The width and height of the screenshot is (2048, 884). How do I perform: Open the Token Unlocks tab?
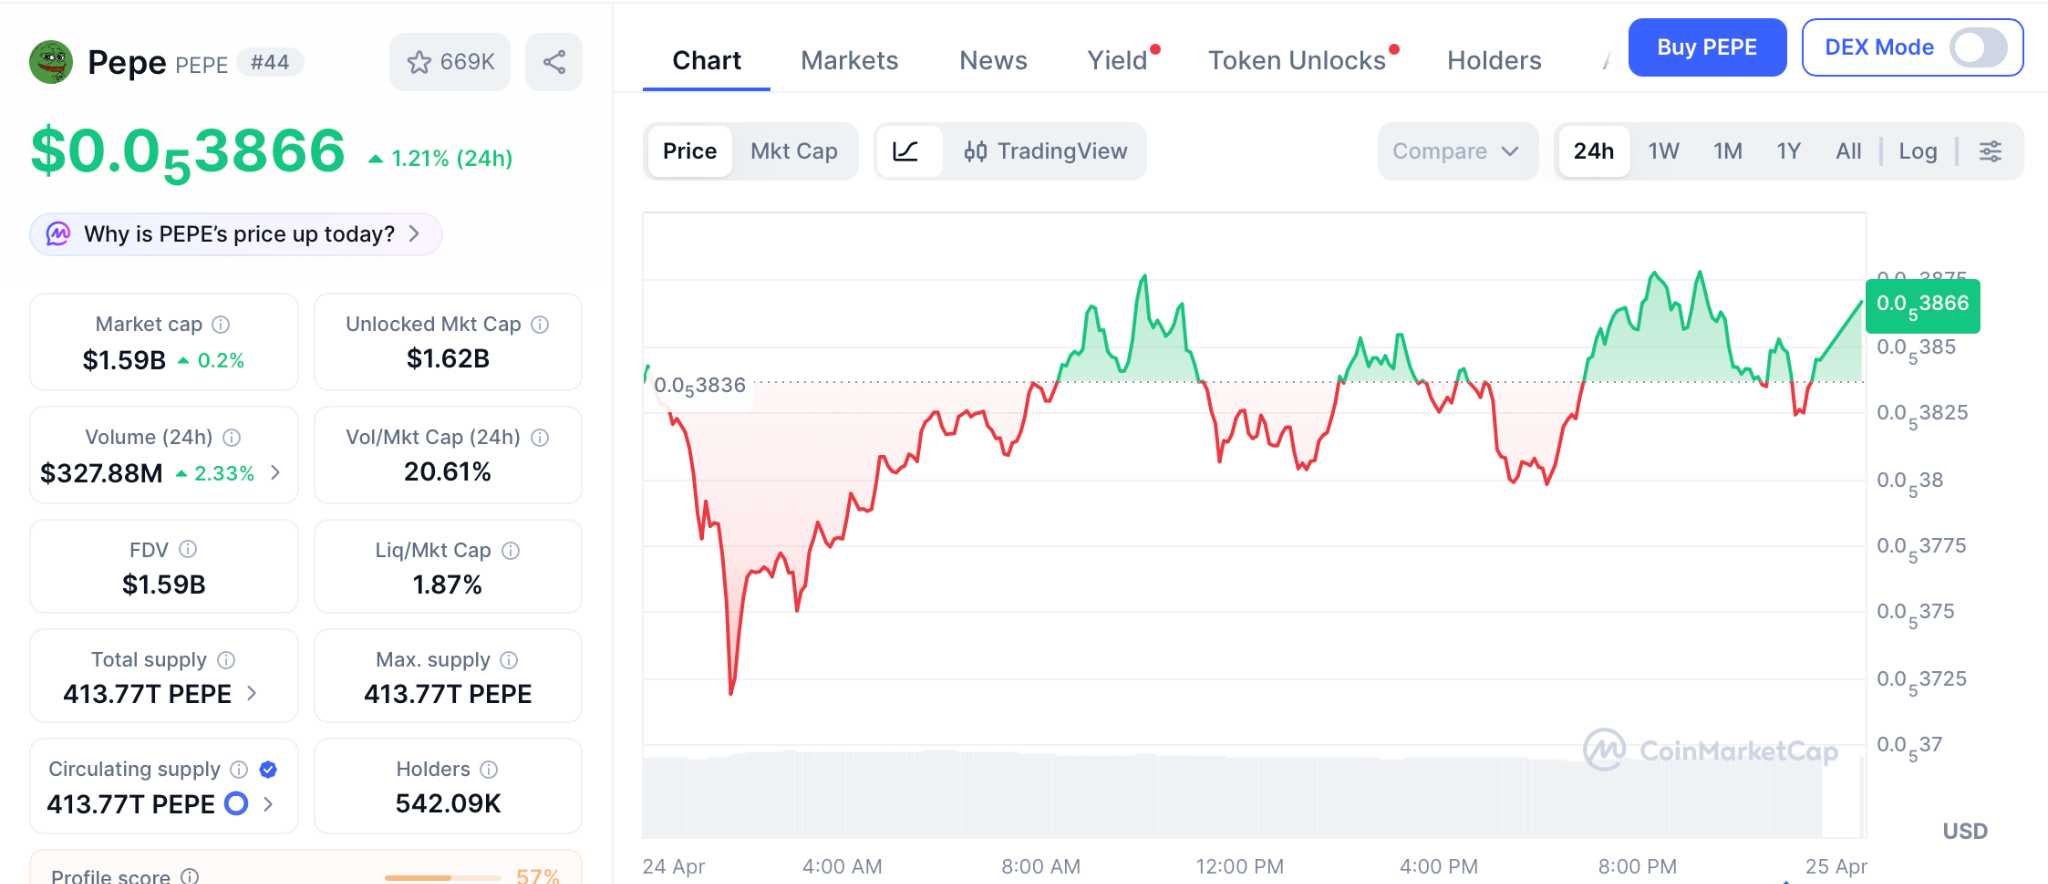click(x=1296, y=61)
